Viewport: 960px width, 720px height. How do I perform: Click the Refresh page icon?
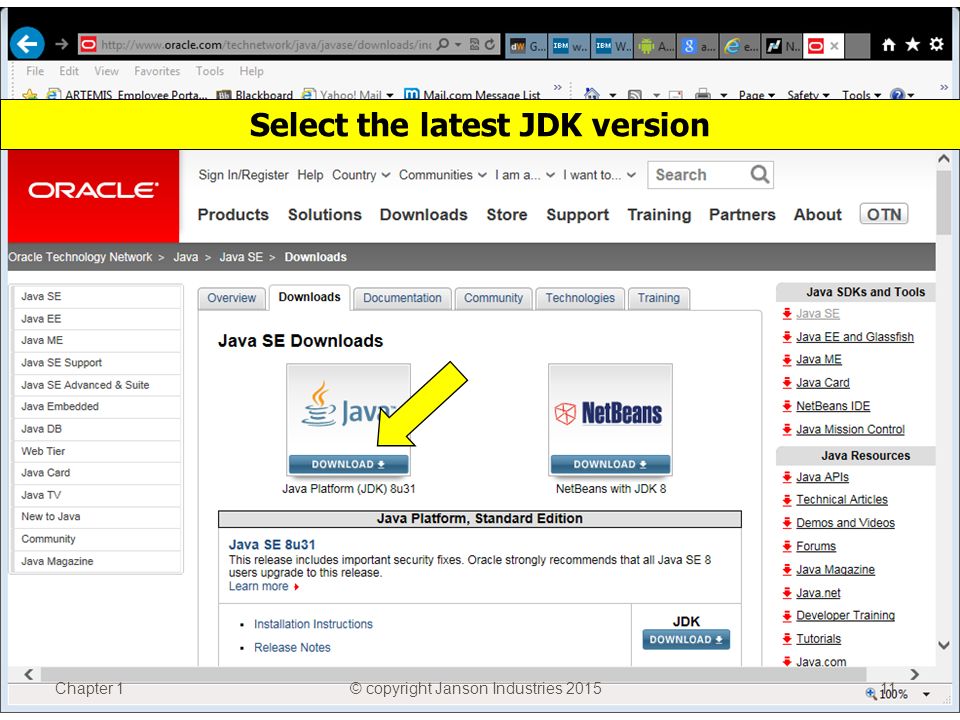(x=490, y=44)
